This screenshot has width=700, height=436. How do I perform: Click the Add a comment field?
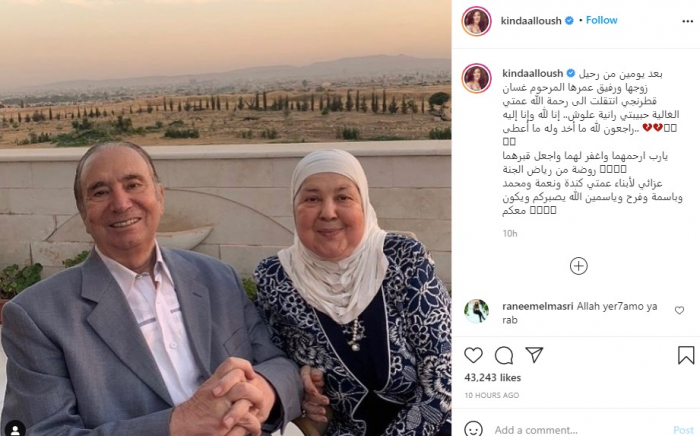point(580,430)
